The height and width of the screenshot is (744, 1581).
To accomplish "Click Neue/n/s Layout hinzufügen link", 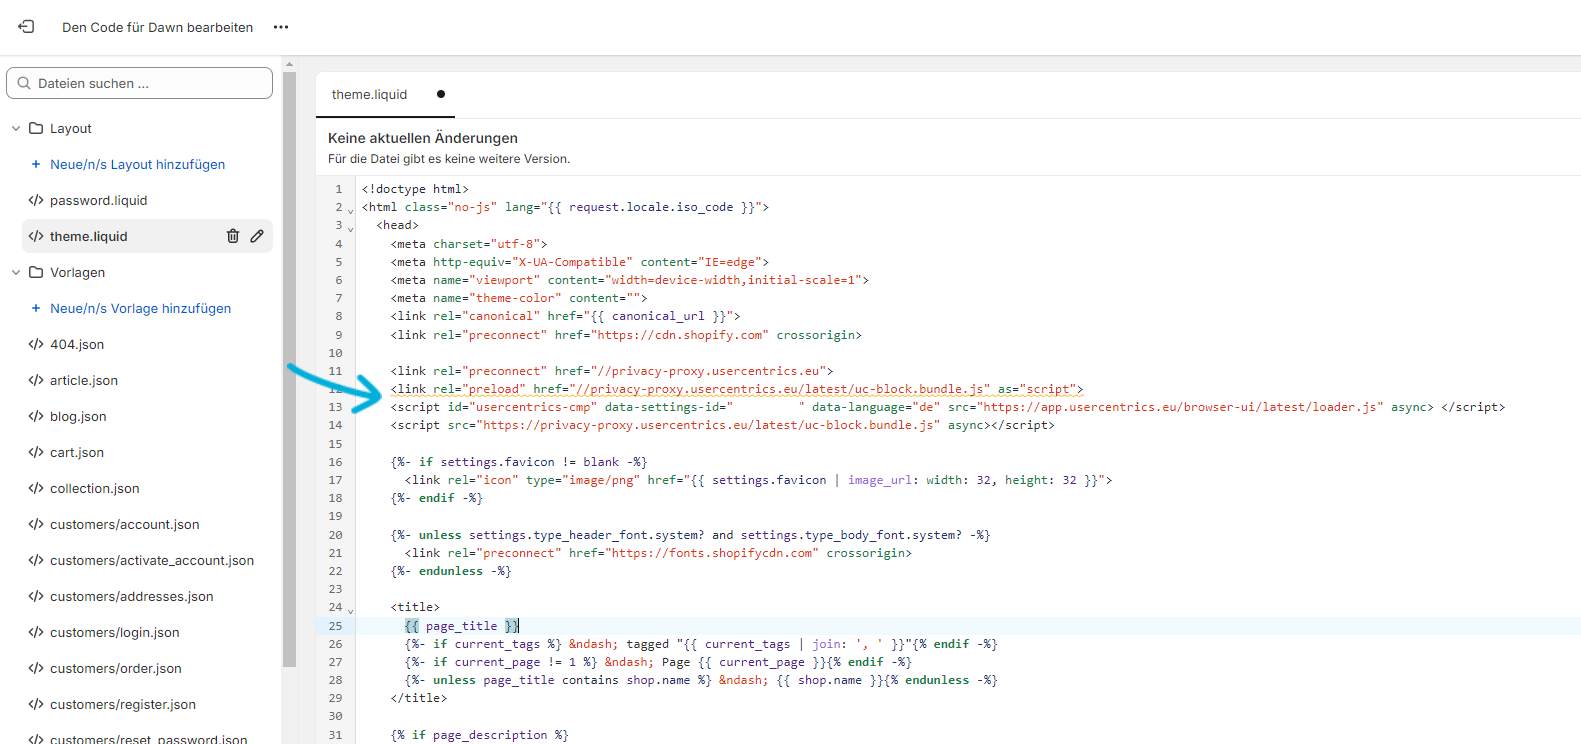I will (138, 164).
